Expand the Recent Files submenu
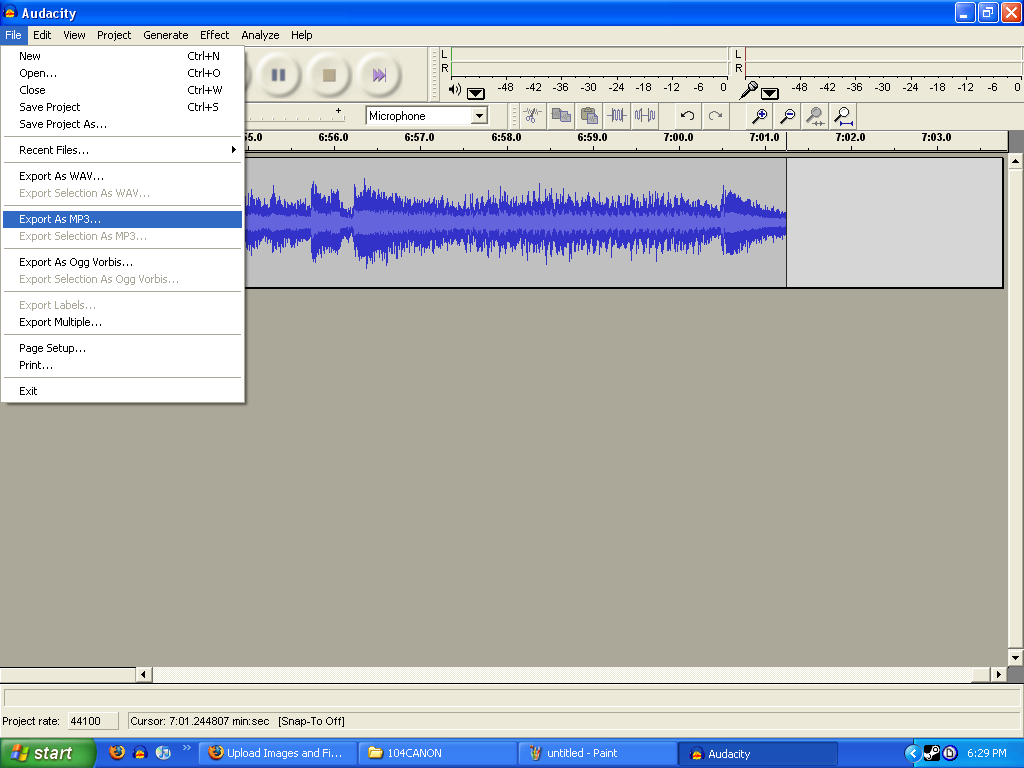 tap(123, 150)
